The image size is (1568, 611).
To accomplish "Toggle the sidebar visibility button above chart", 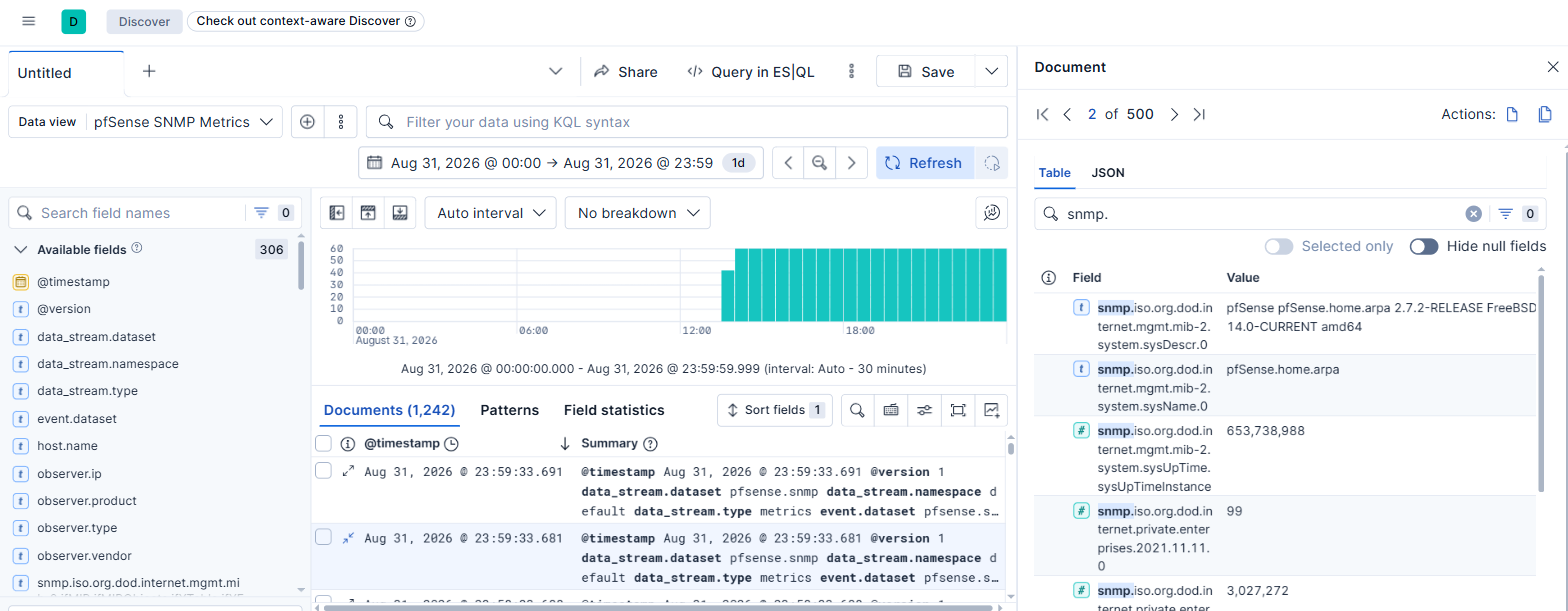I will tap(336, 212).
